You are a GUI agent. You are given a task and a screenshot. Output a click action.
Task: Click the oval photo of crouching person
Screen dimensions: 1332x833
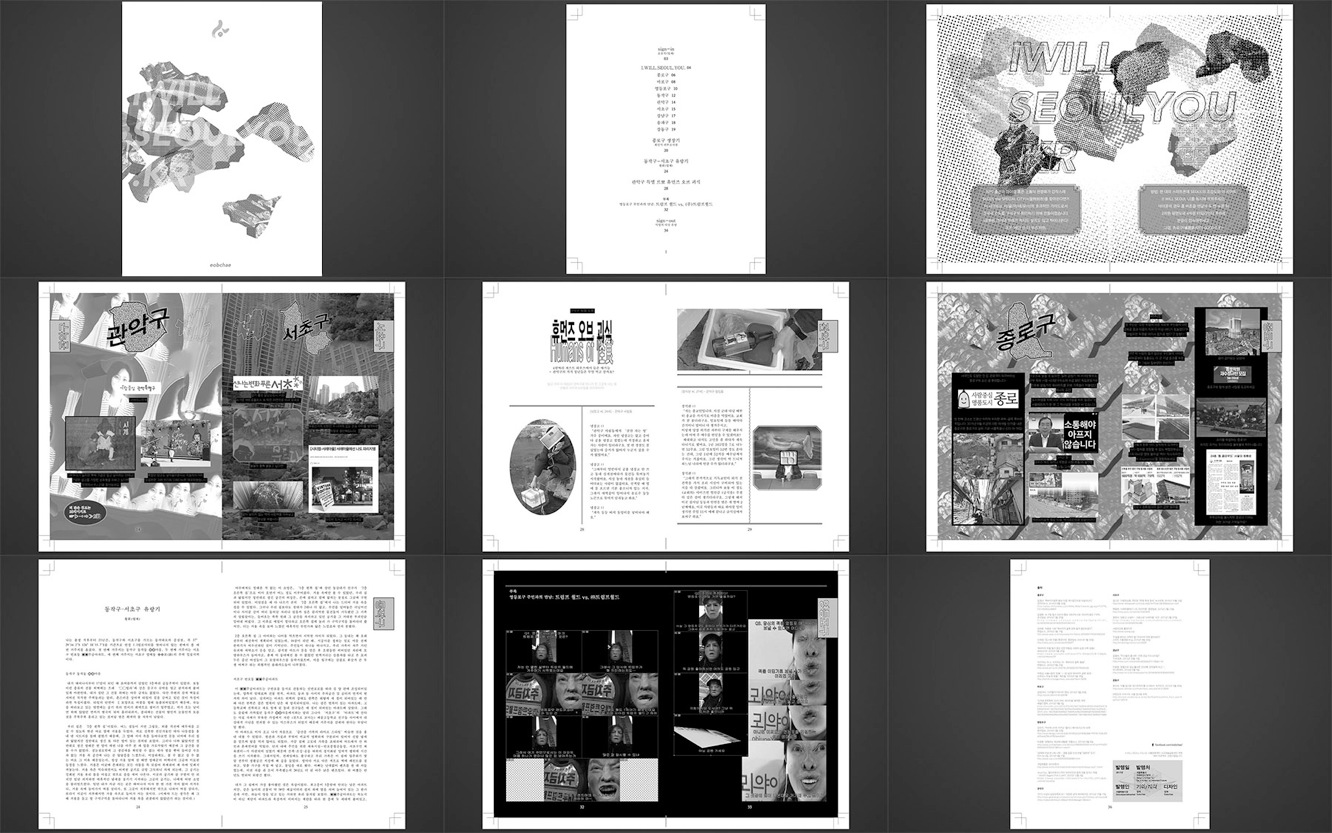click(x=541, y=466)
